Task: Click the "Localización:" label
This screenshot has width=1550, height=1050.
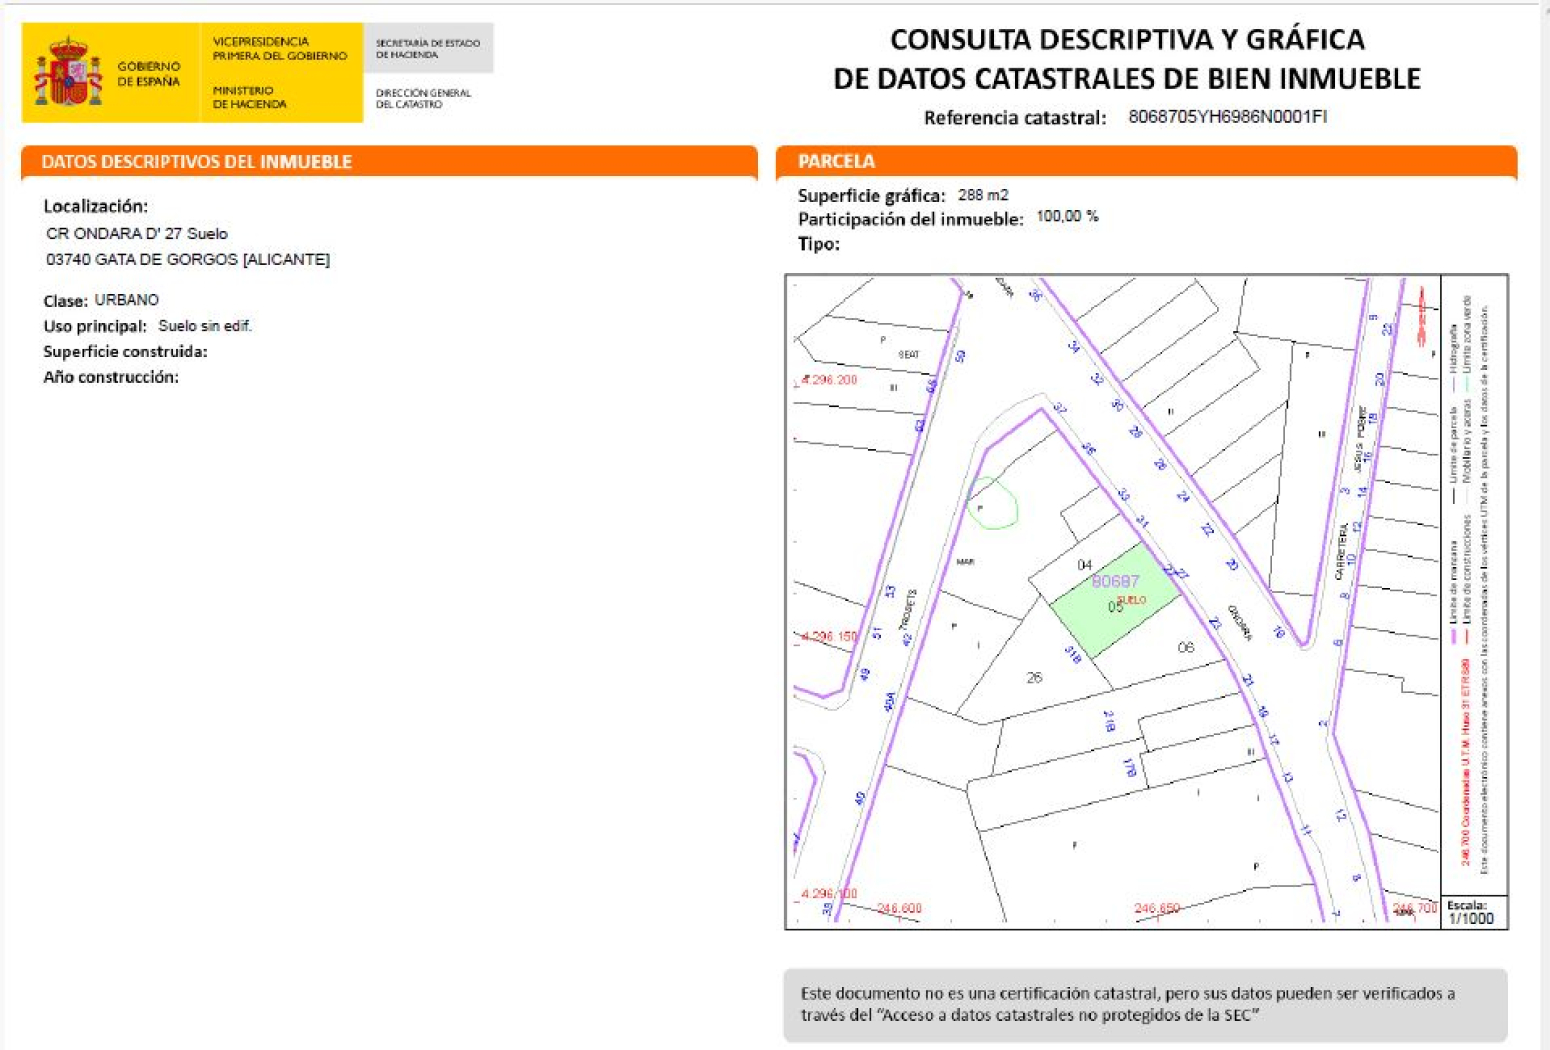Action: coord(96,206)
